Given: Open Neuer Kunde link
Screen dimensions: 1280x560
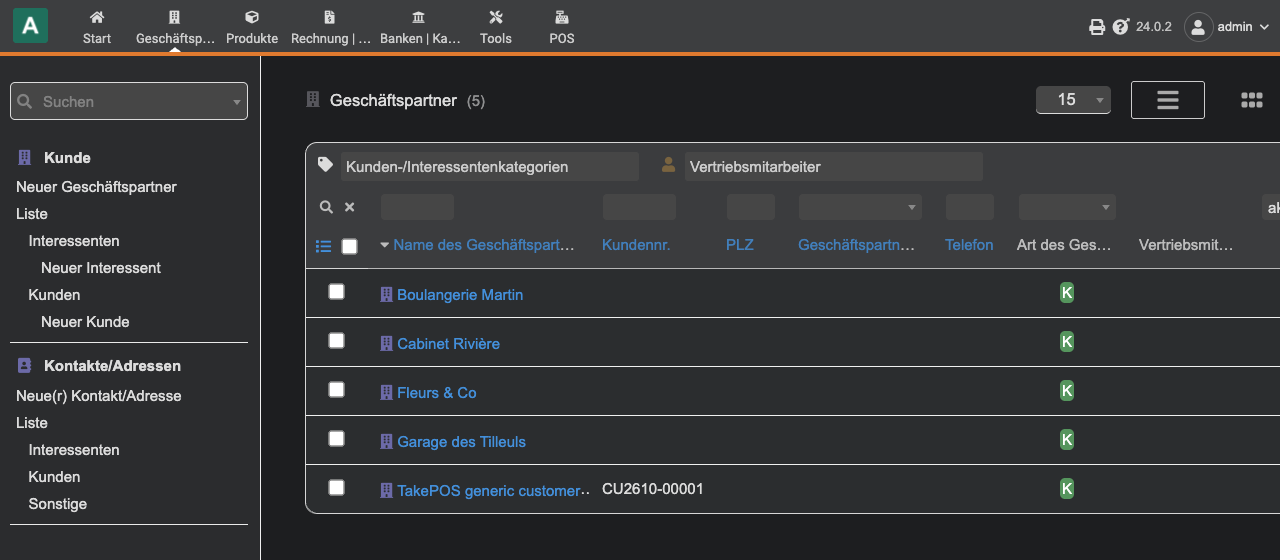Looking at the screenshot, I should click(85, 322).
